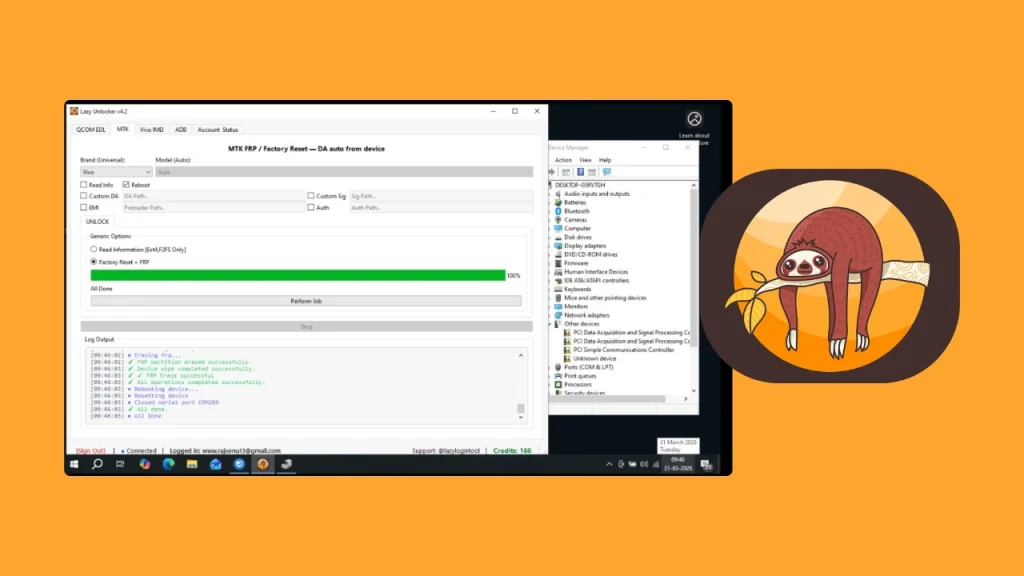The height and width of the screenshot is (576, 1024).
Task: Click the Unknown device warning icon
Action: pos(567,359)
